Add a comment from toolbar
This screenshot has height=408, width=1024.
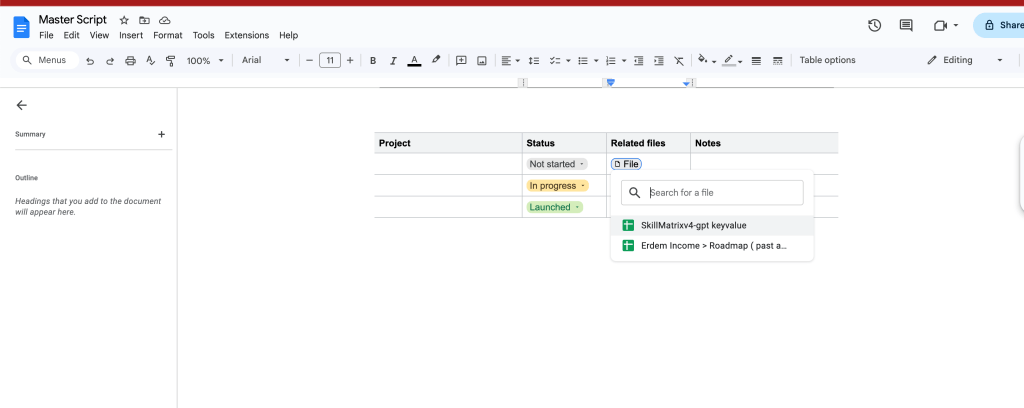coord(461,60)
